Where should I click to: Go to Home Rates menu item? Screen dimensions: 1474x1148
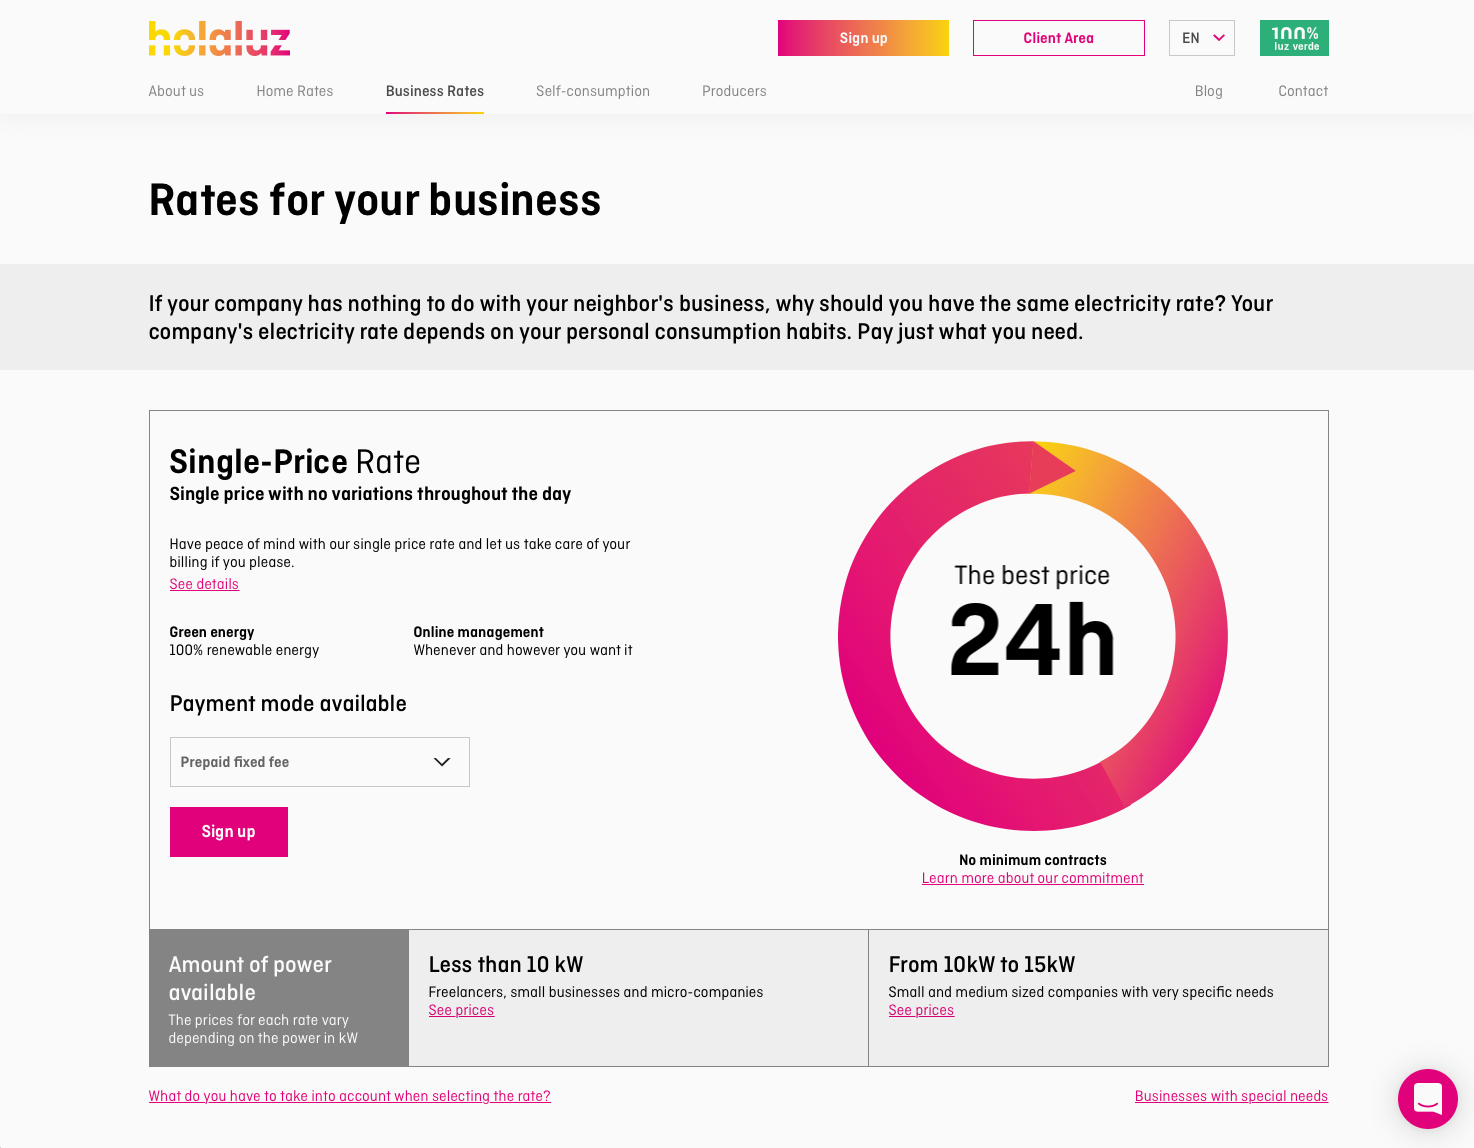tap(295, 91)
